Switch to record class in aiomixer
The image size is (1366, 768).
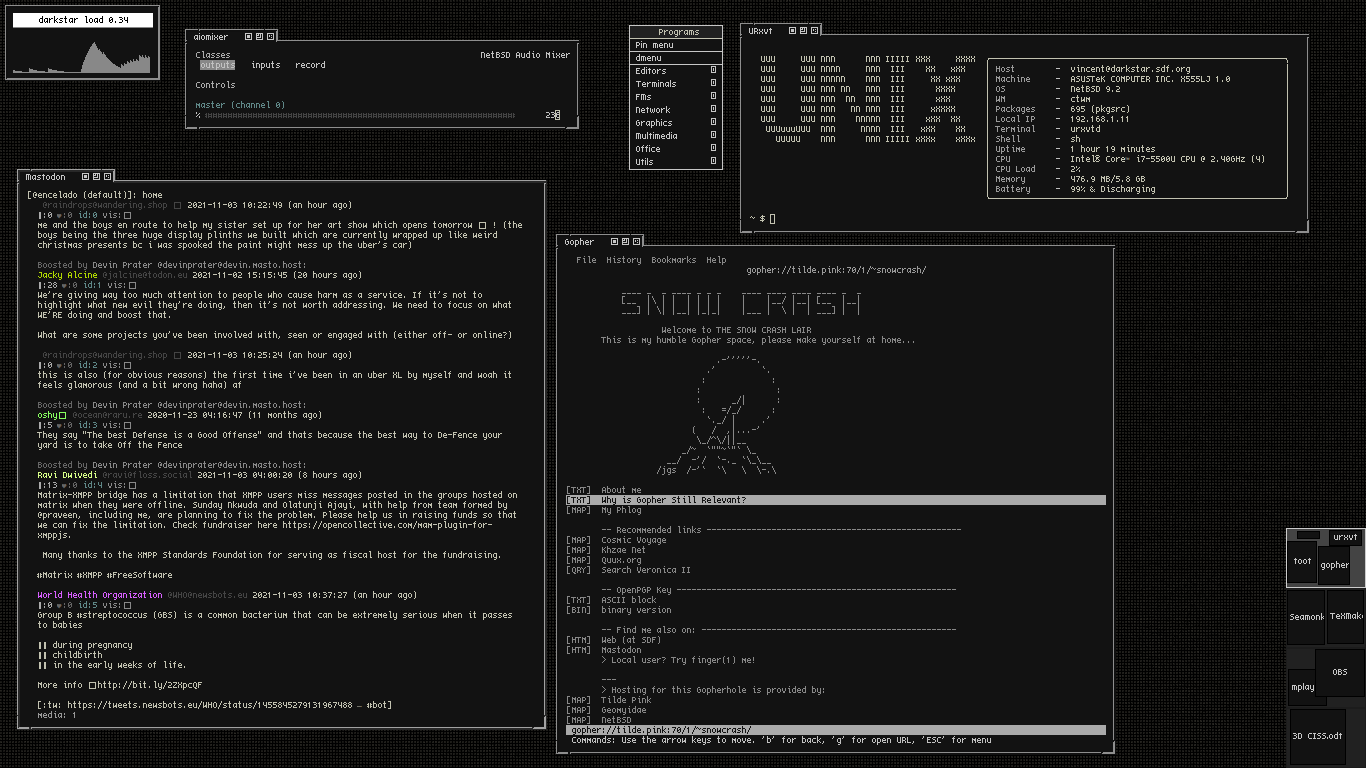click(x=310, y=65)
